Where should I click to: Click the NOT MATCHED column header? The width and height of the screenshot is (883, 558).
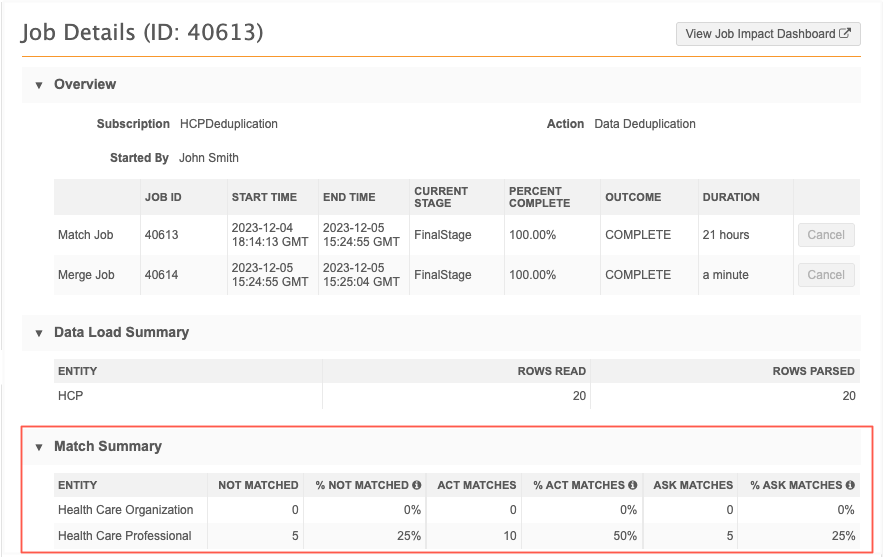tap(258, 485)
